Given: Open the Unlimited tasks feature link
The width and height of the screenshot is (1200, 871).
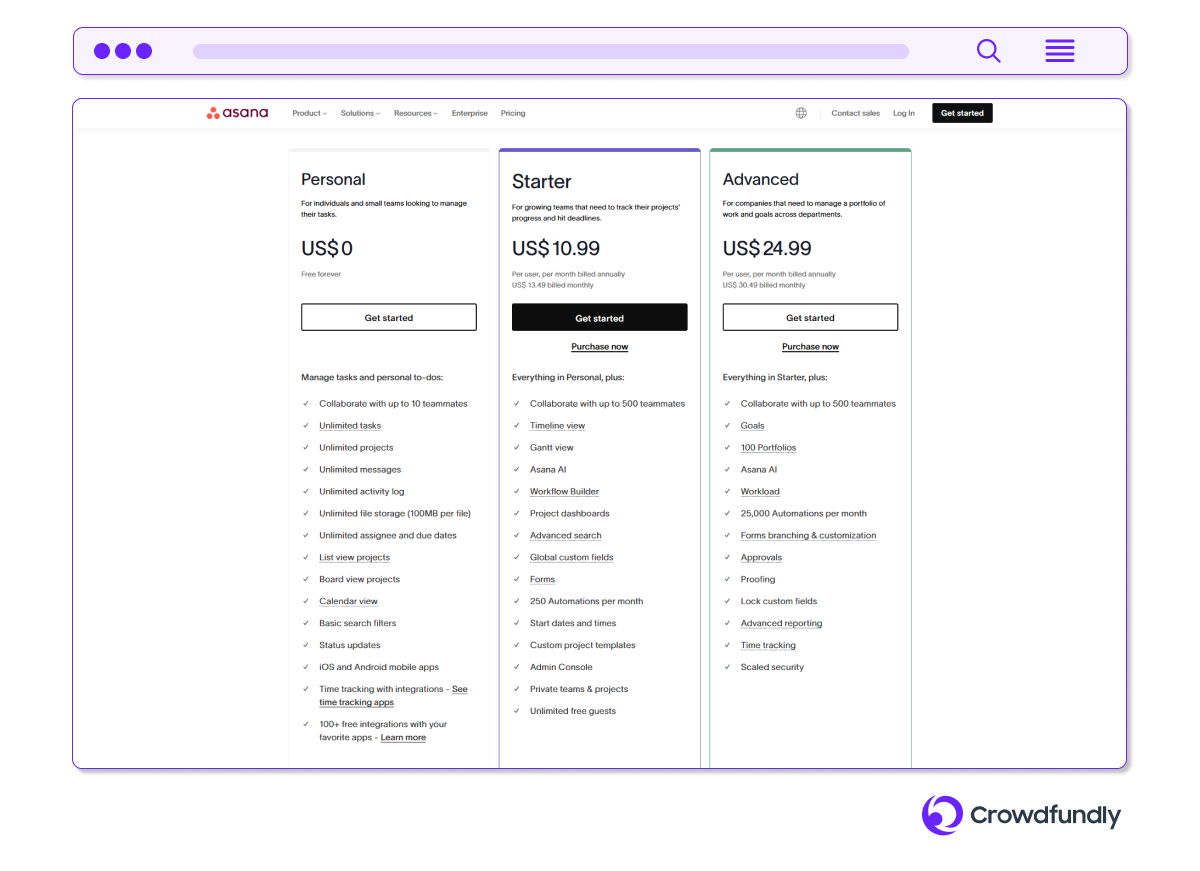Looking at the screenshot, I should [x=350, y=426].
